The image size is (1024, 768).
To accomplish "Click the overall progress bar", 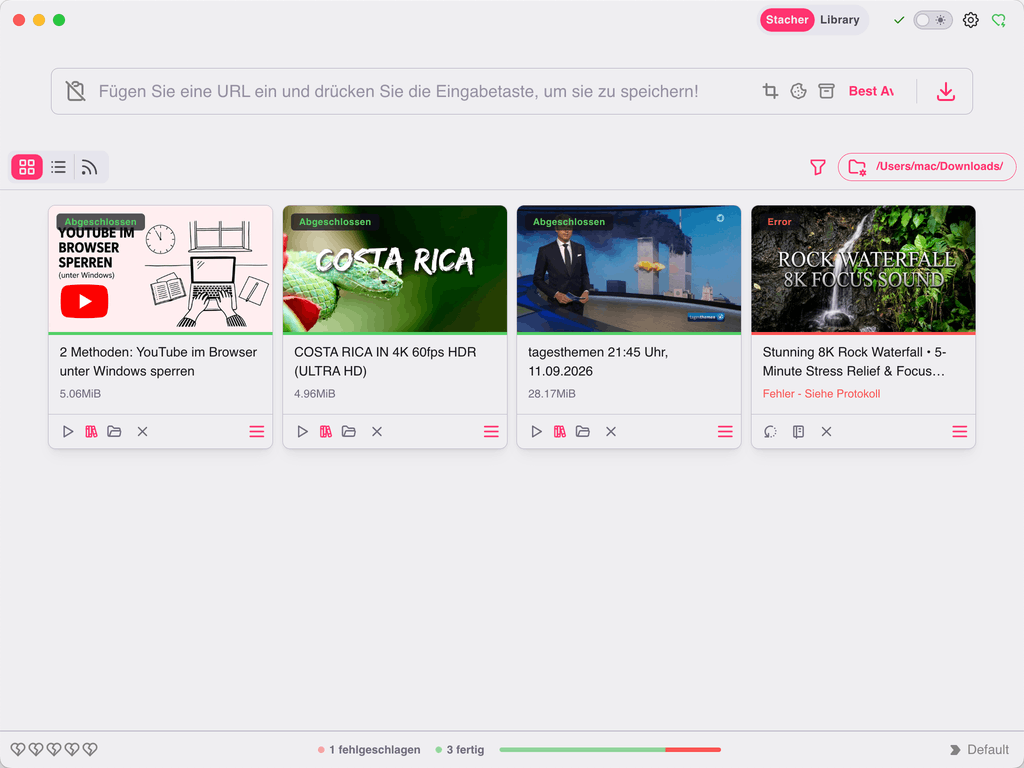I will click(x=610, y=750).
